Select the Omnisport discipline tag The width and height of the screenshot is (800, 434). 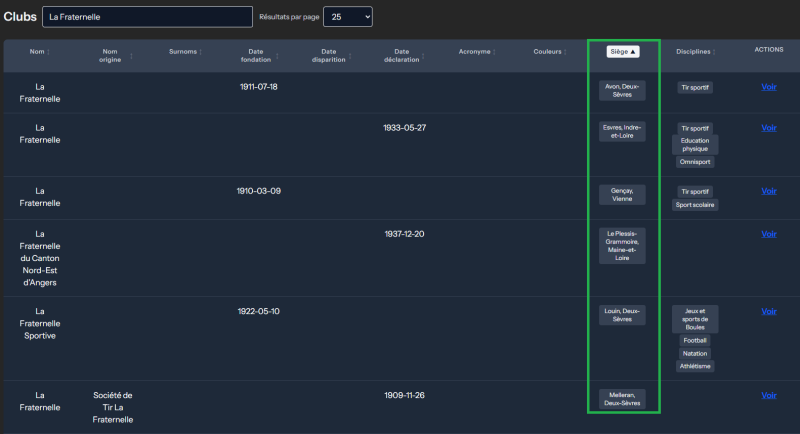(x=695, y=162)
